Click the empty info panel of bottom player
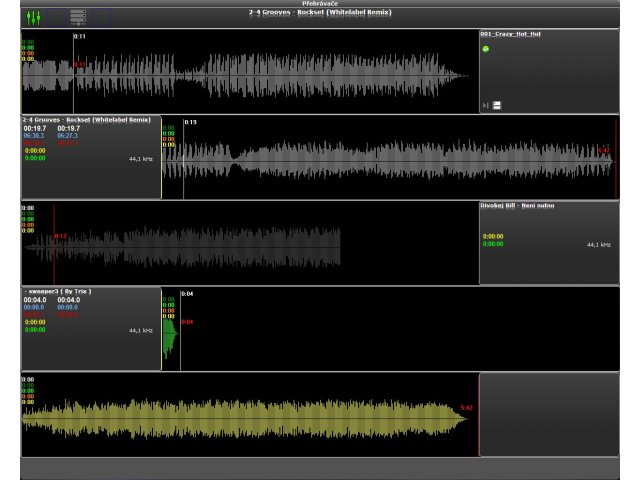The width and height of the screenshot is (640, 480). pyautogui.click(x=548, y=414)
